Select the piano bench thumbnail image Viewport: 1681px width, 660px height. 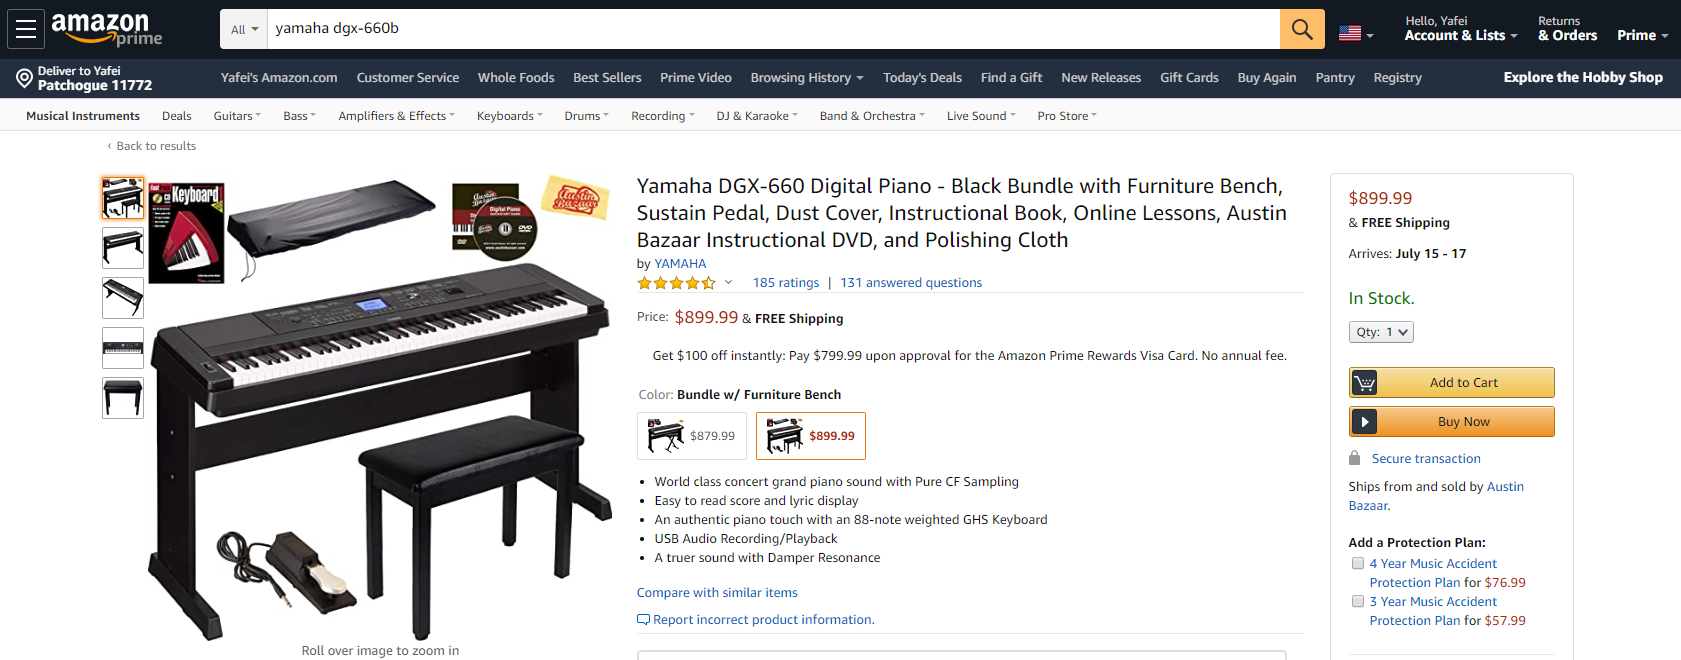coord(123,398)
